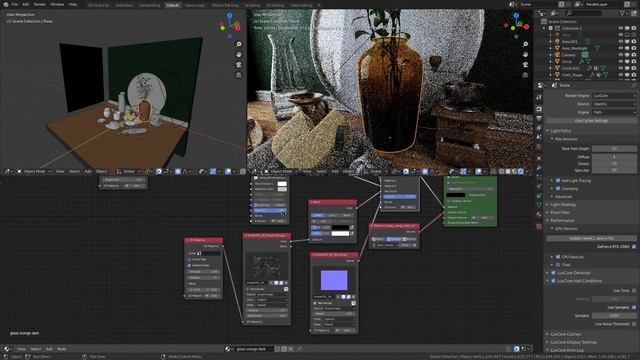This screenshot has height=360, width=640.
Task: Switch to the Compositing workspace tab
Action: (149, 5)
